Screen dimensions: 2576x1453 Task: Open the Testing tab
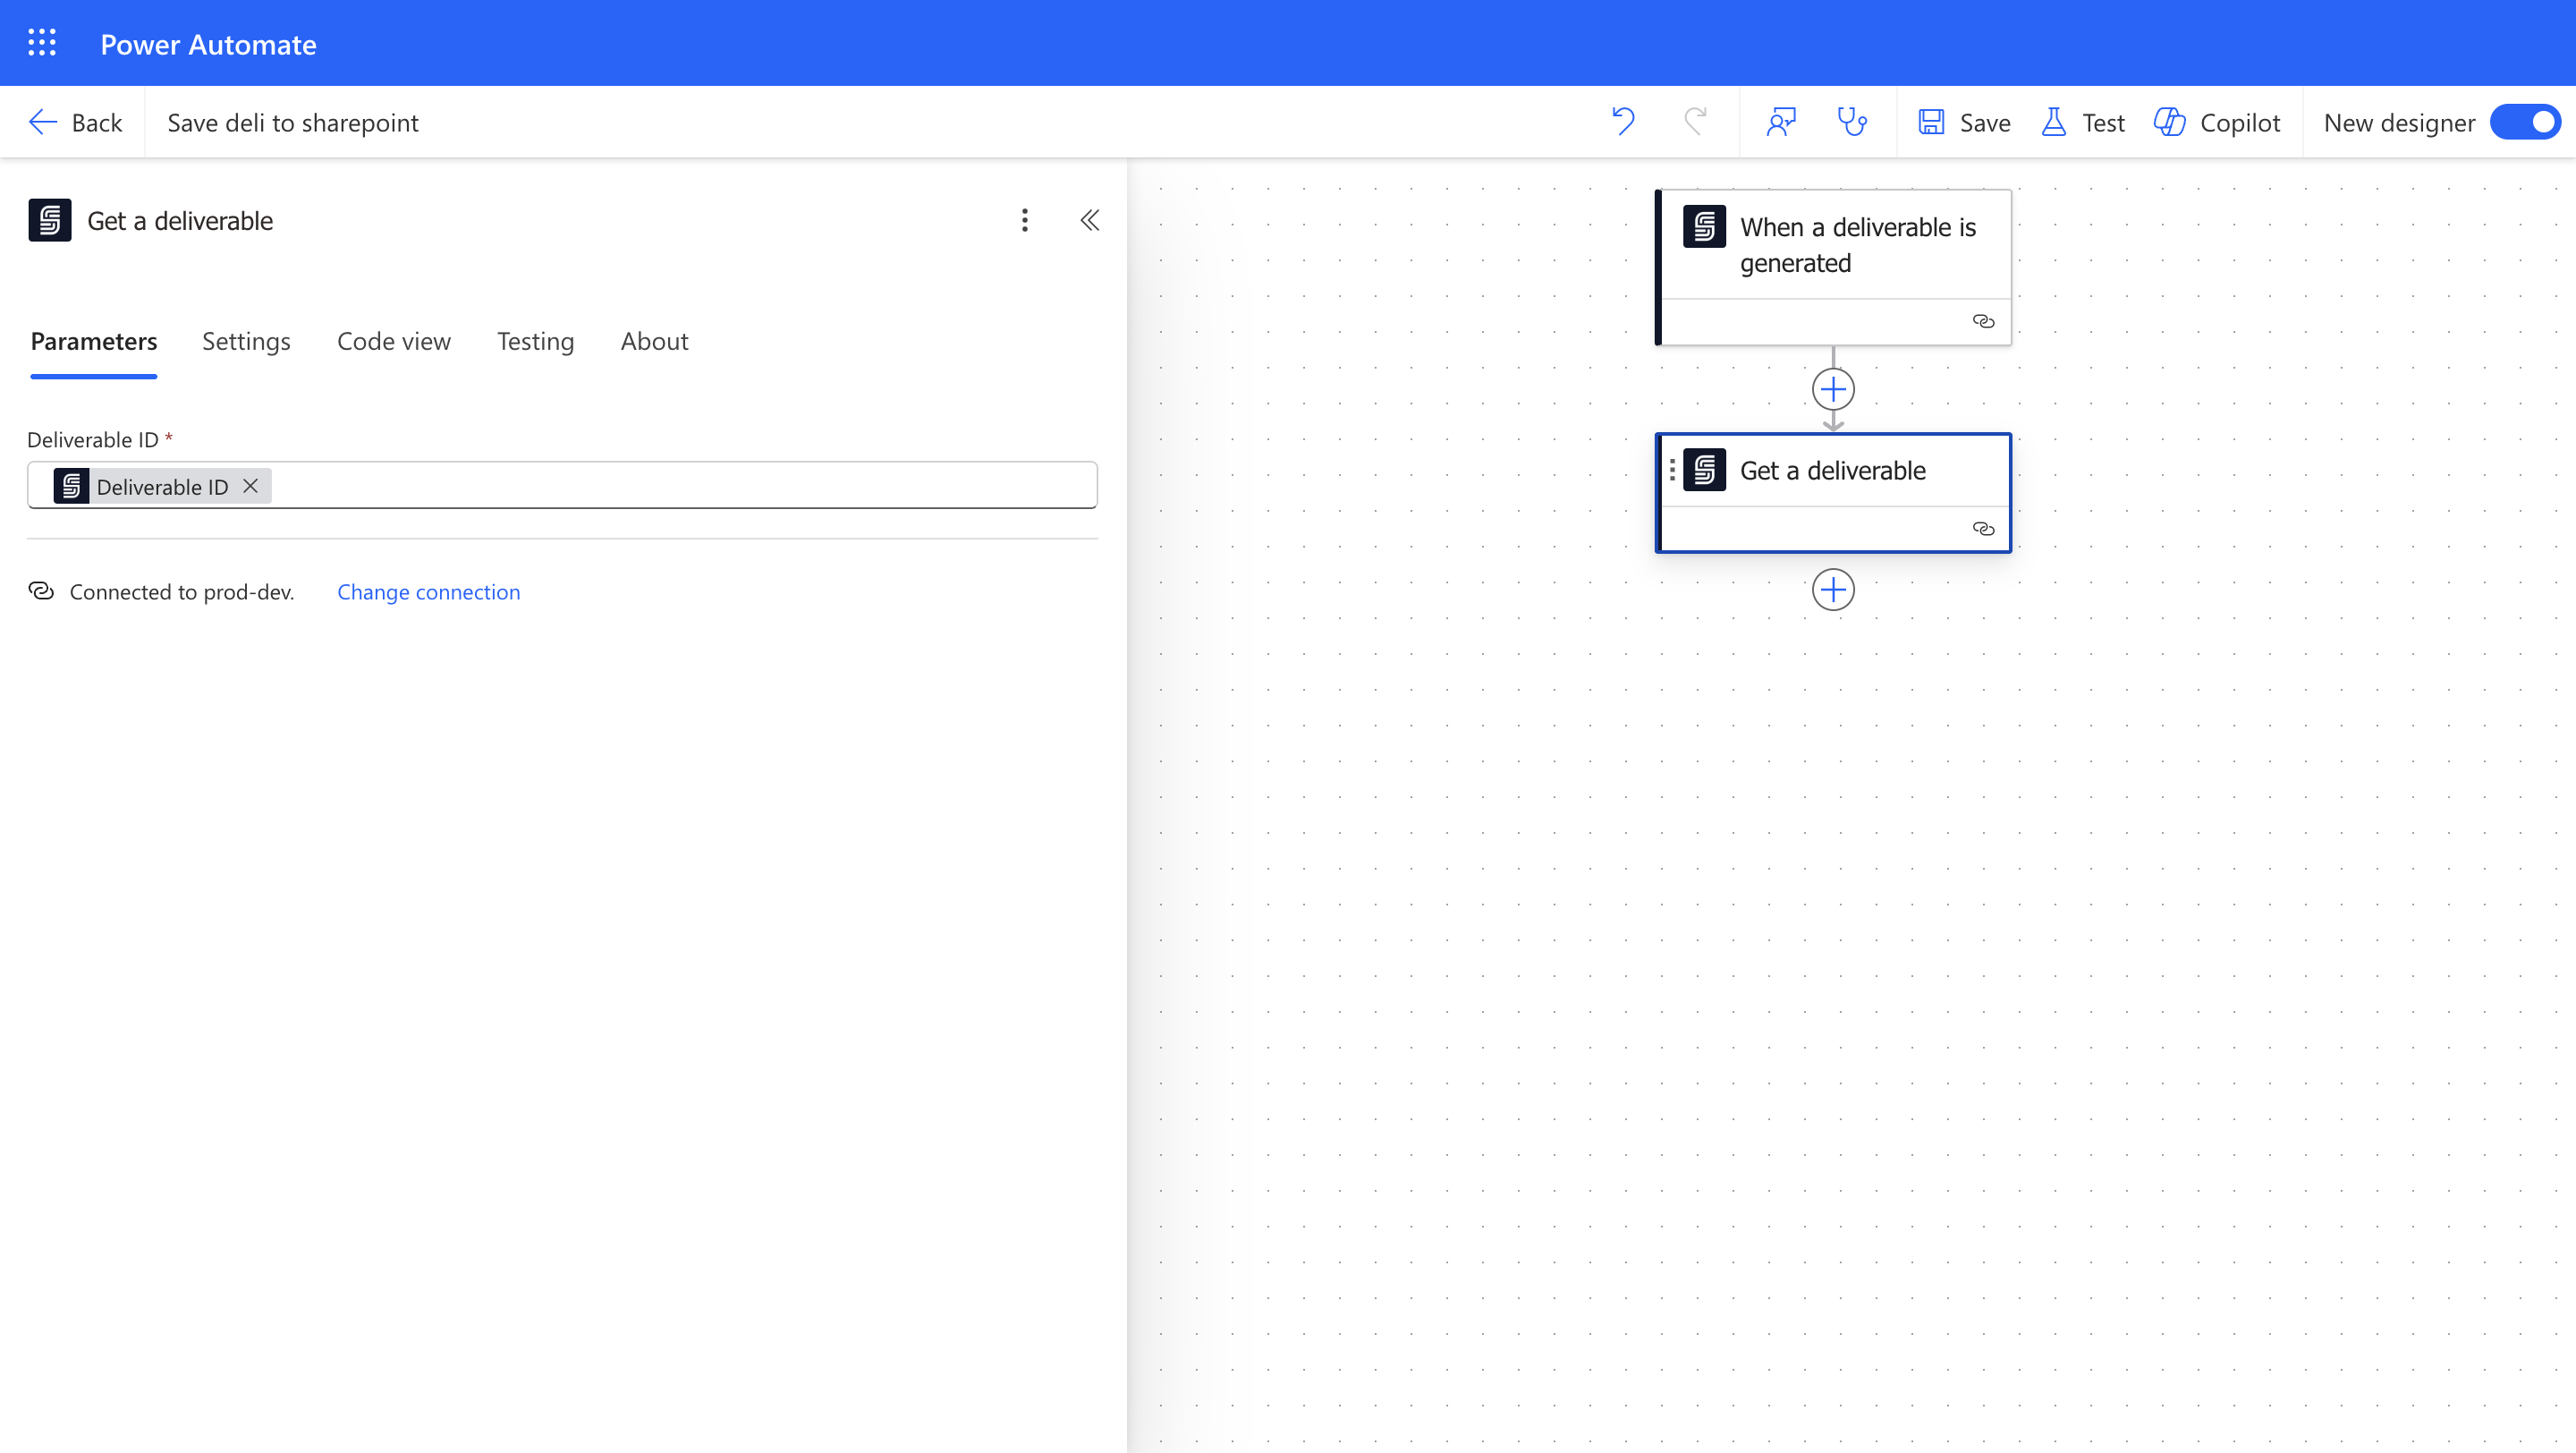(x=535, y=341)
